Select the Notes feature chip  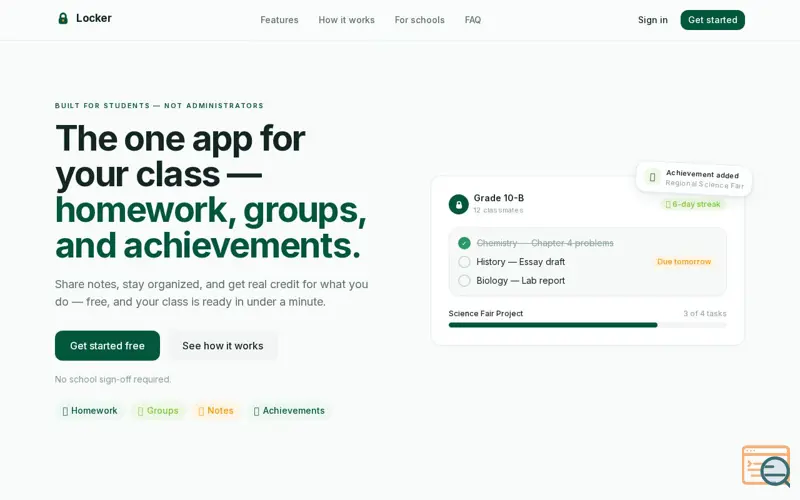(216, 411)
